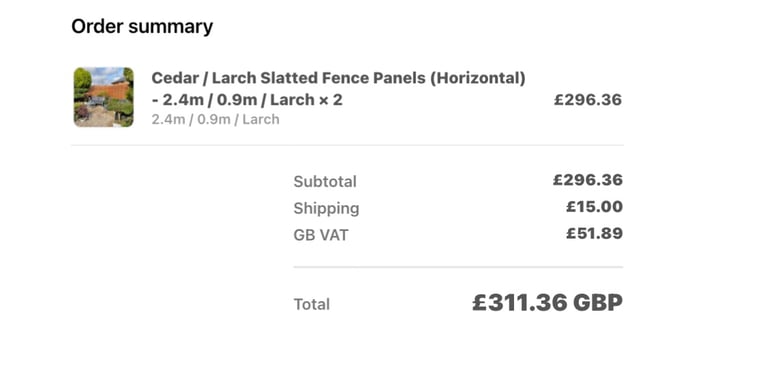
Task: Click the word (Horizontal) in product name
Action: 478,78
